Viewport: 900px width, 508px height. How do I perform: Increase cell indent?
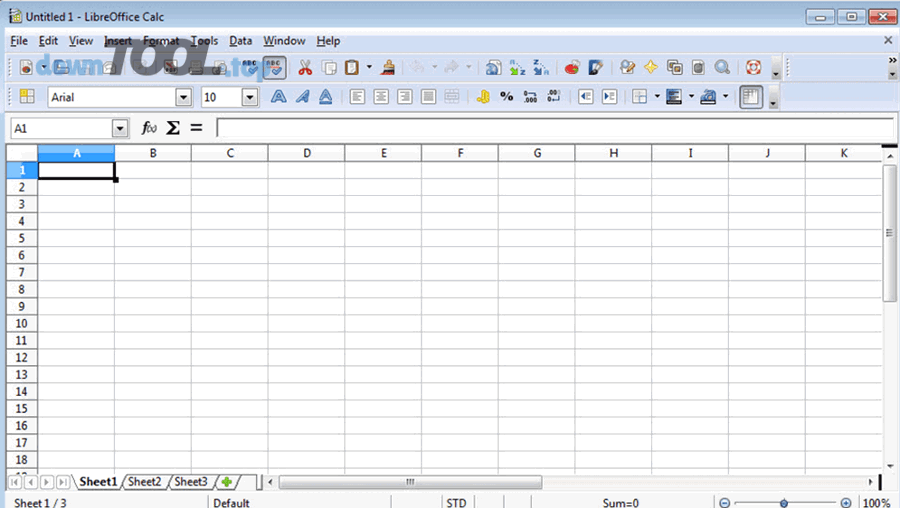[x=610, y=96]
